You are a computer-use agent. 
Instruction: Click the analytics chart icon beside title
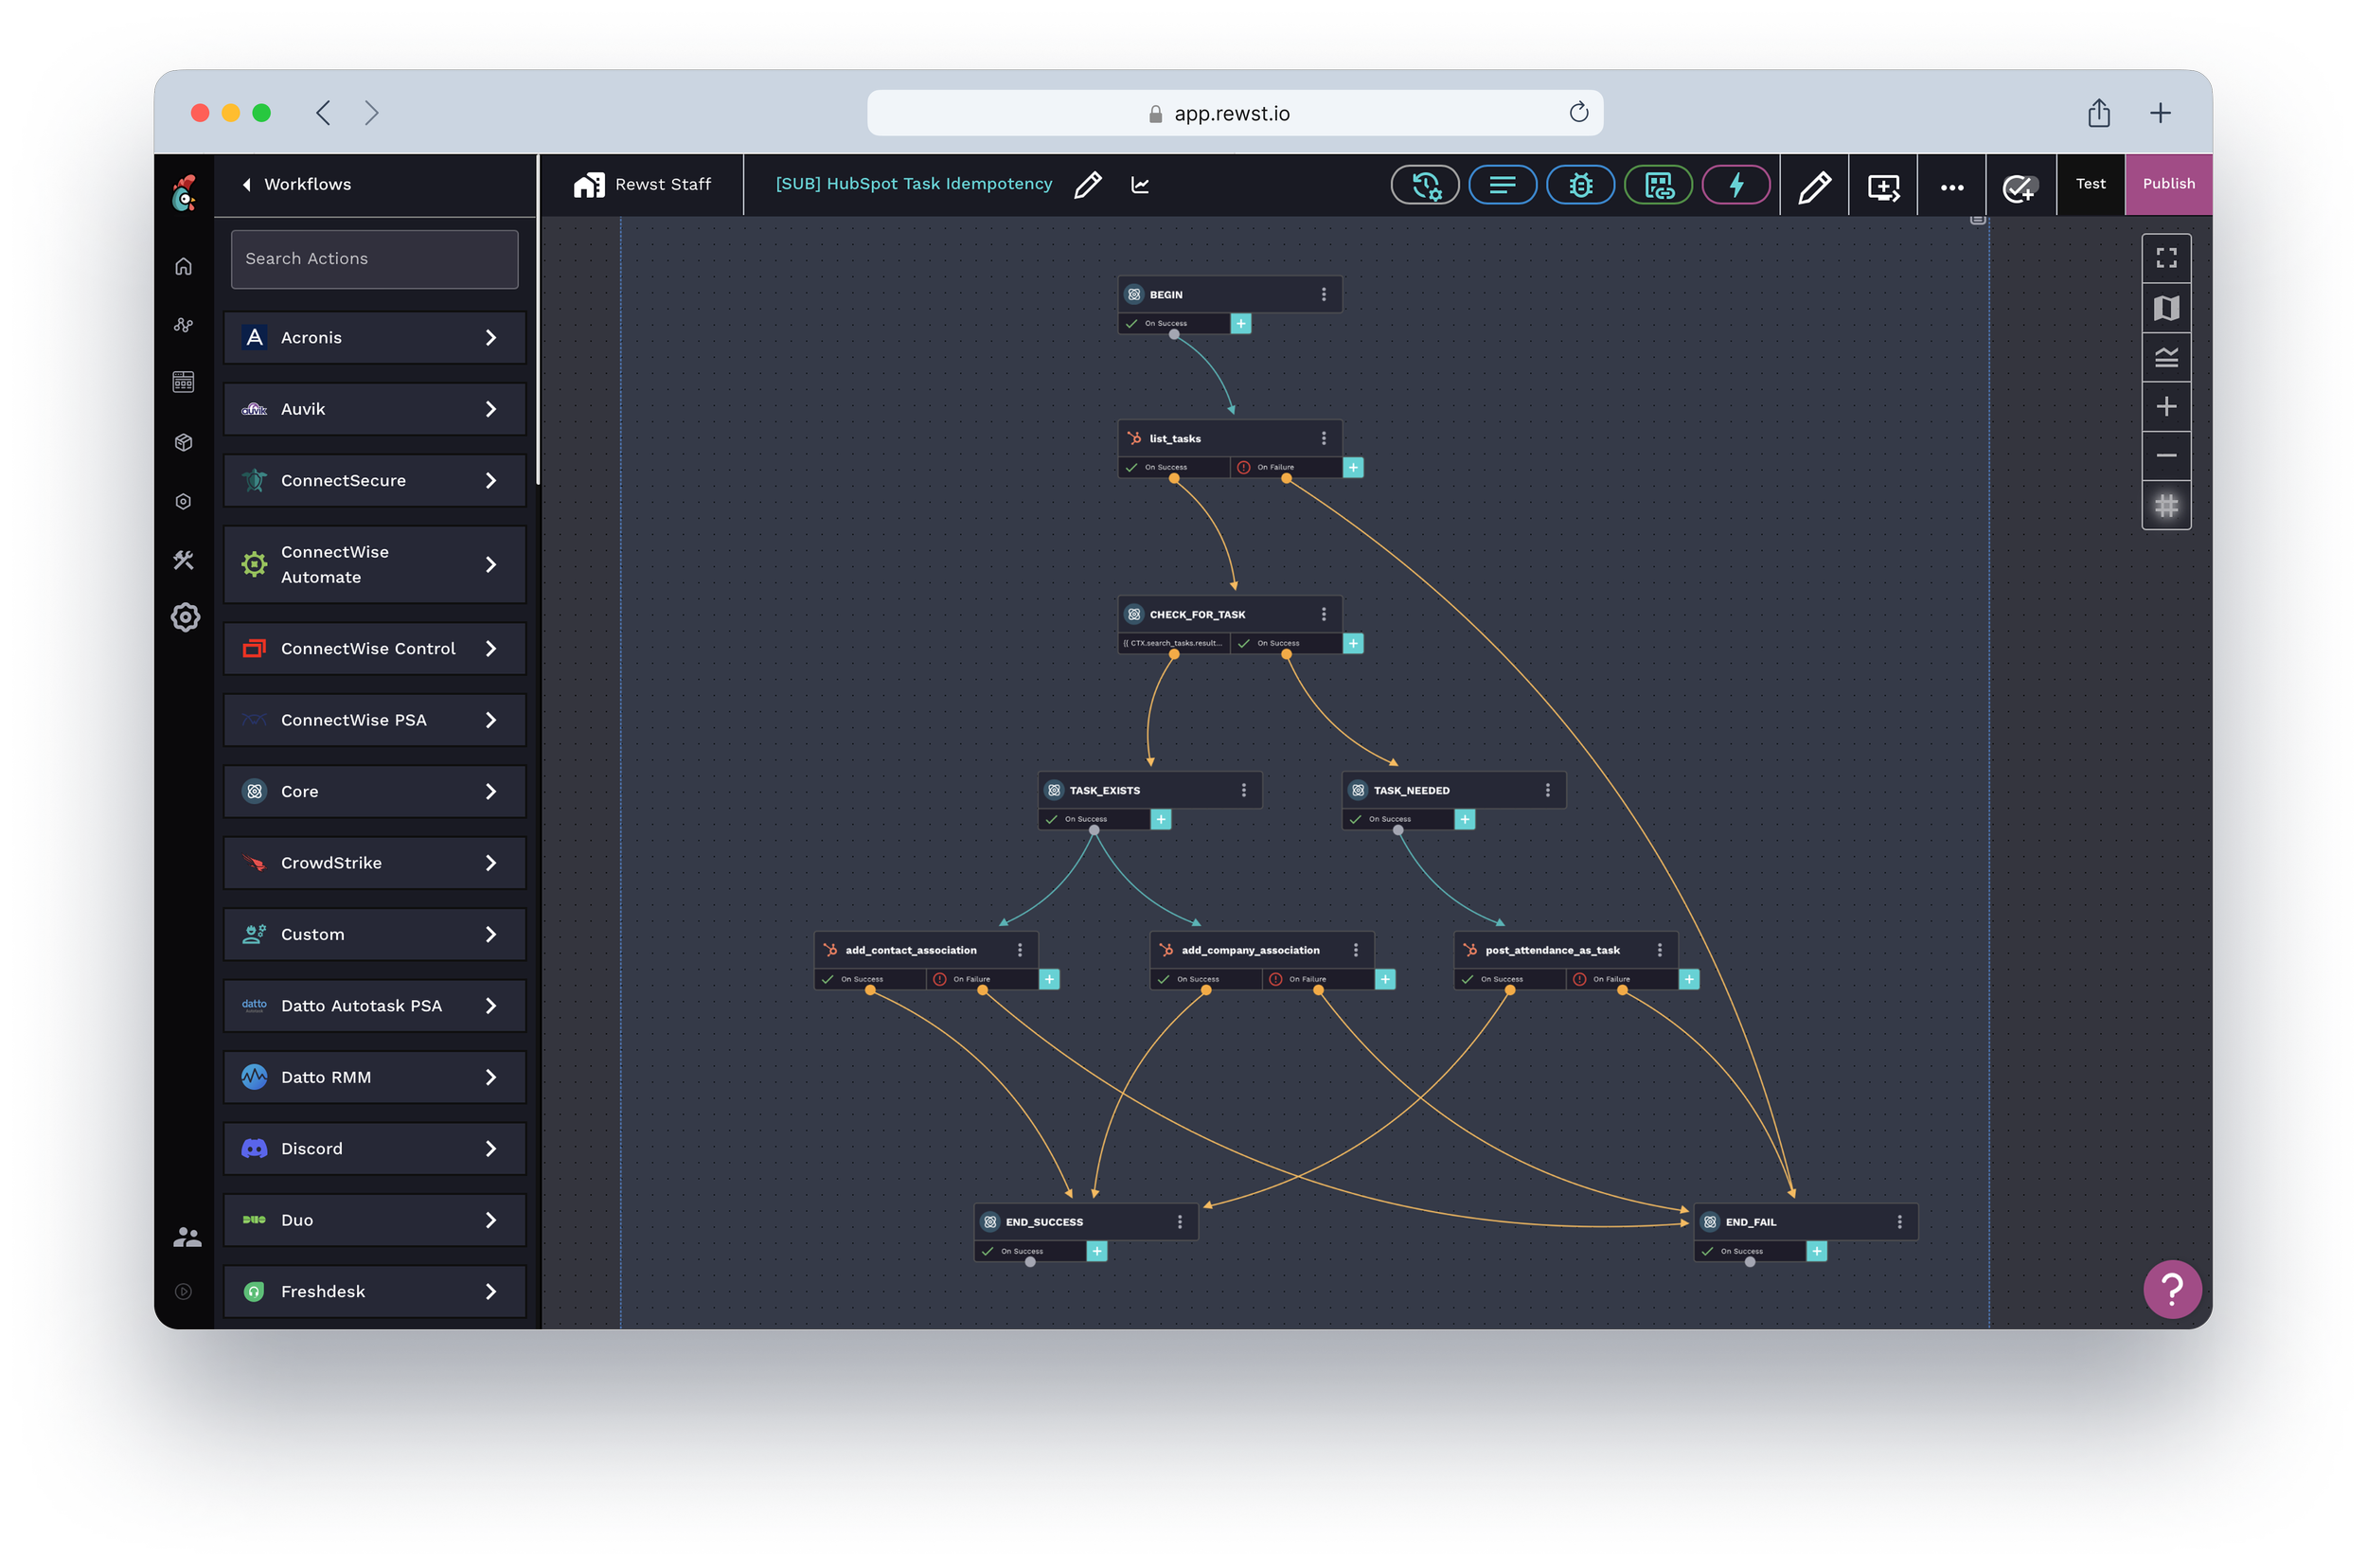coord(1140,185)
